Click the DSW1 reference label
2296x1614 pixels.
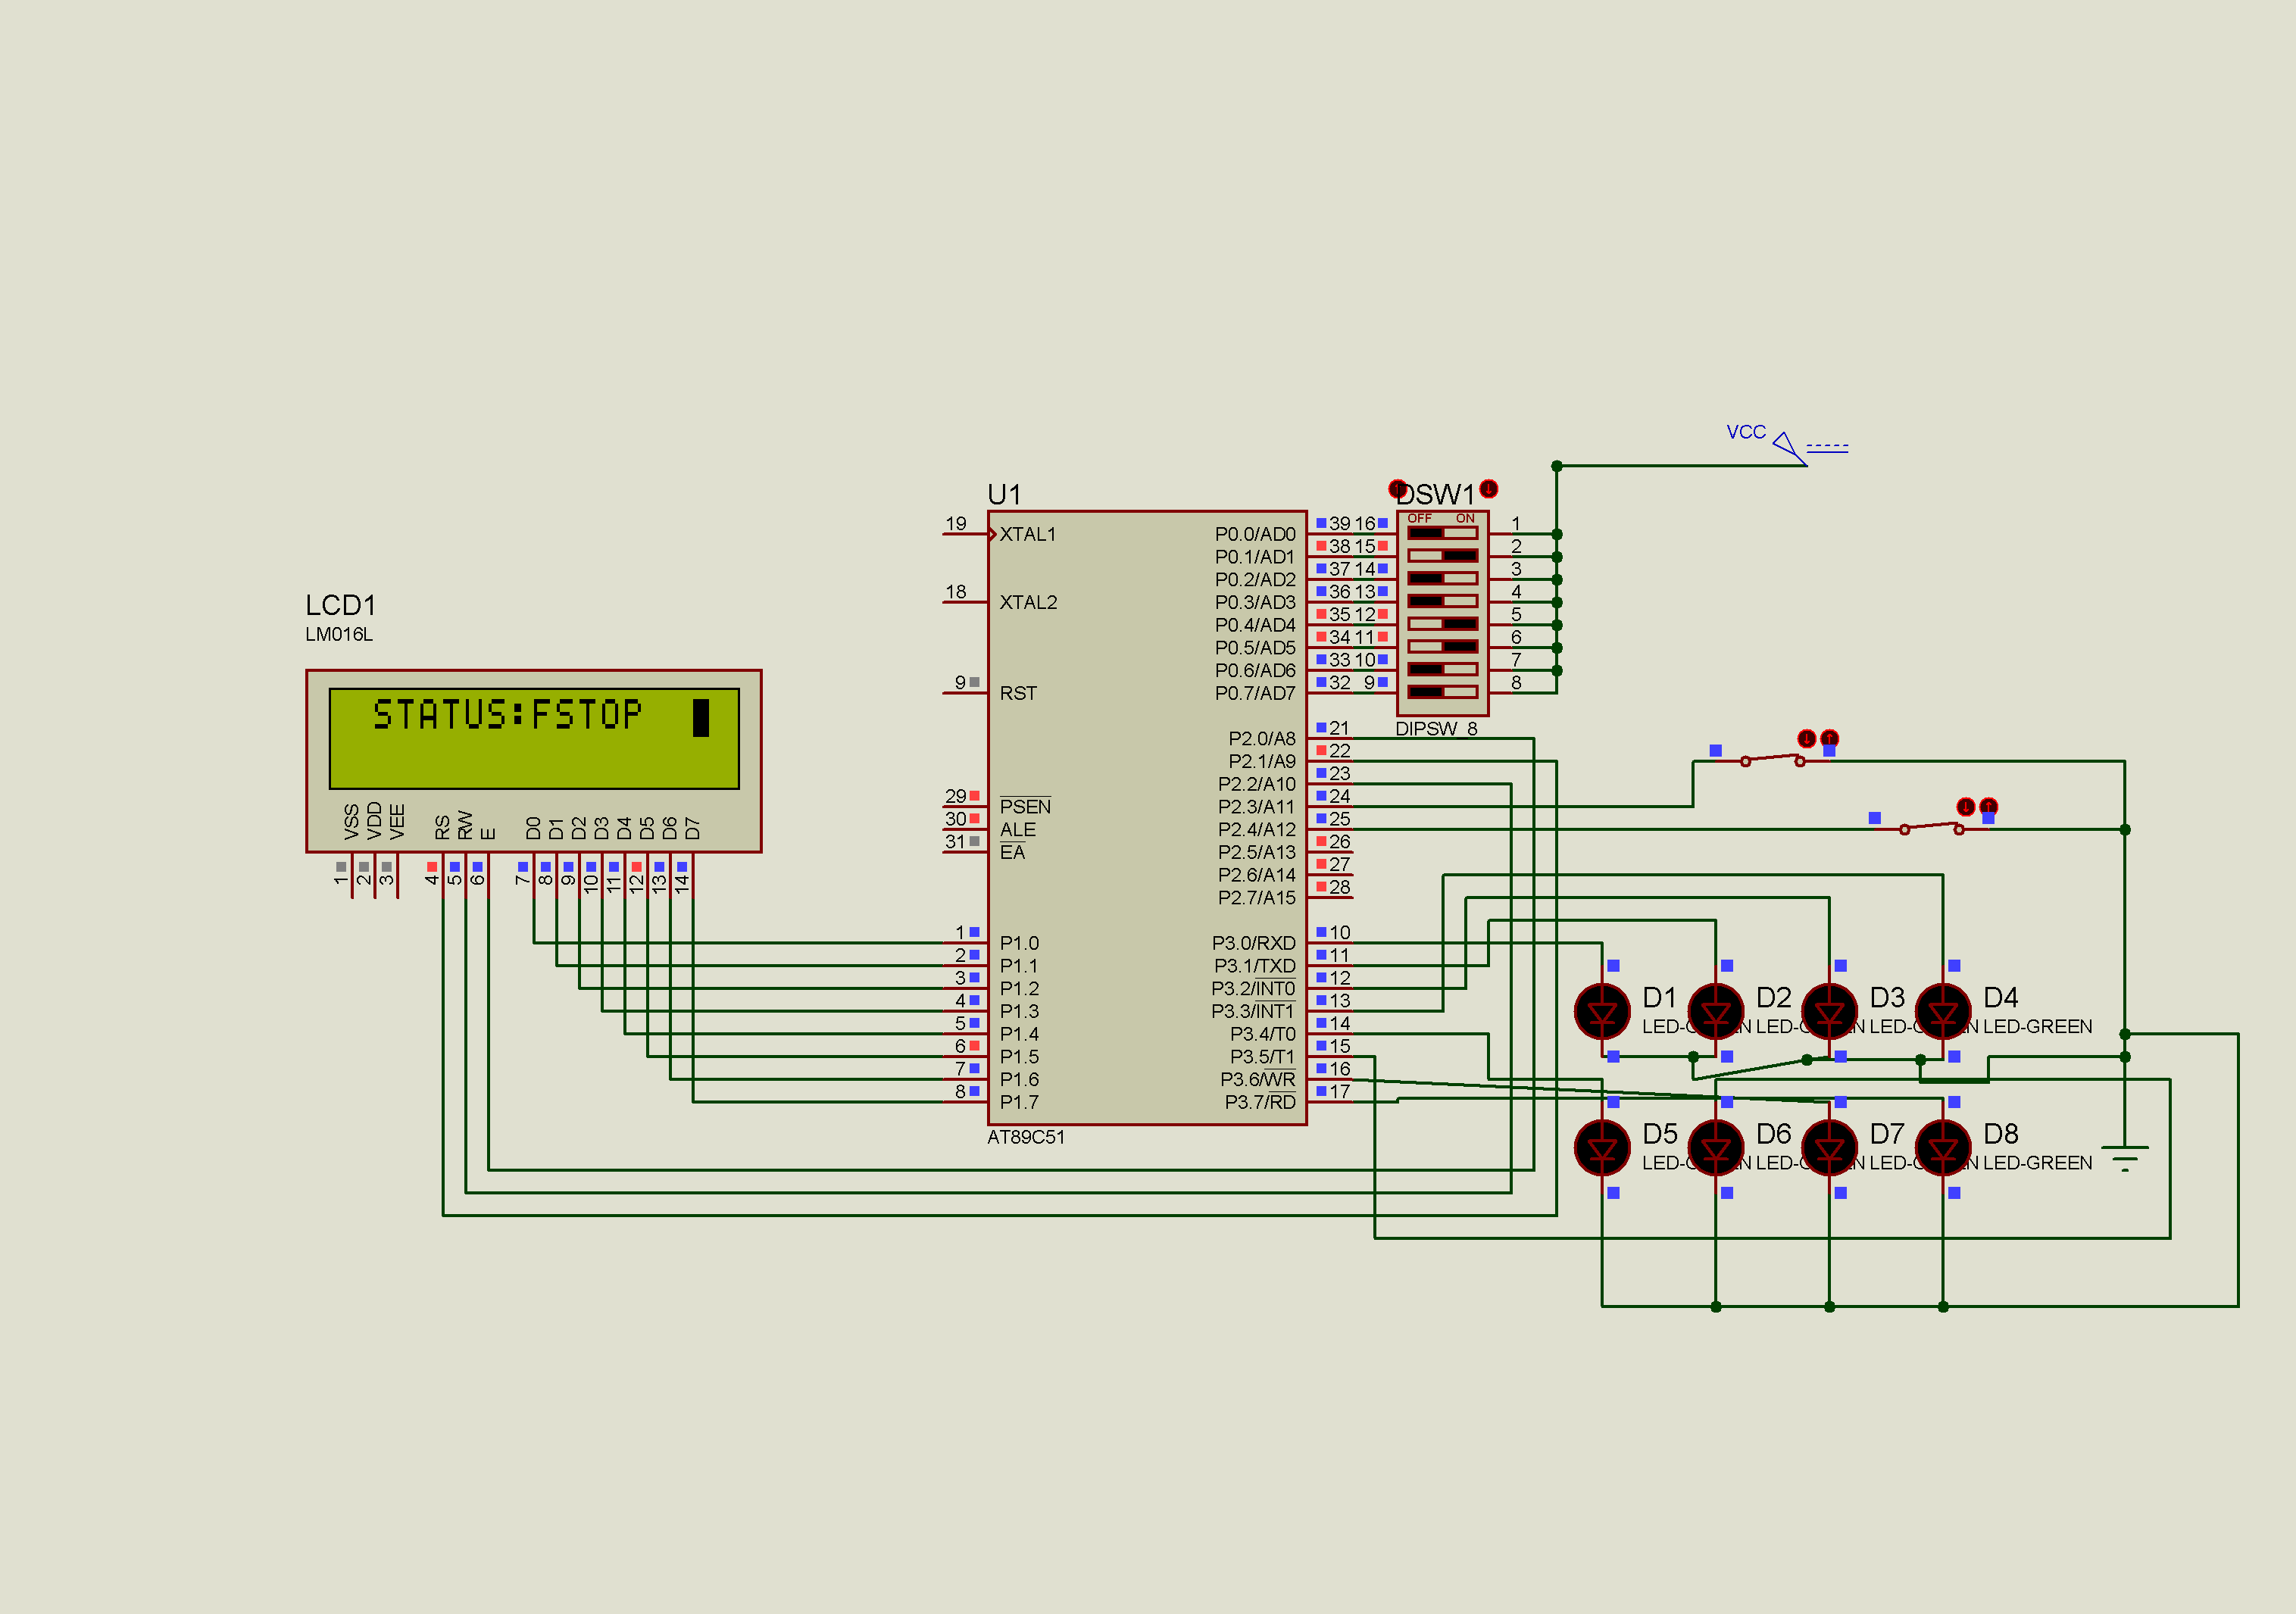click(x=1436, y=495)
